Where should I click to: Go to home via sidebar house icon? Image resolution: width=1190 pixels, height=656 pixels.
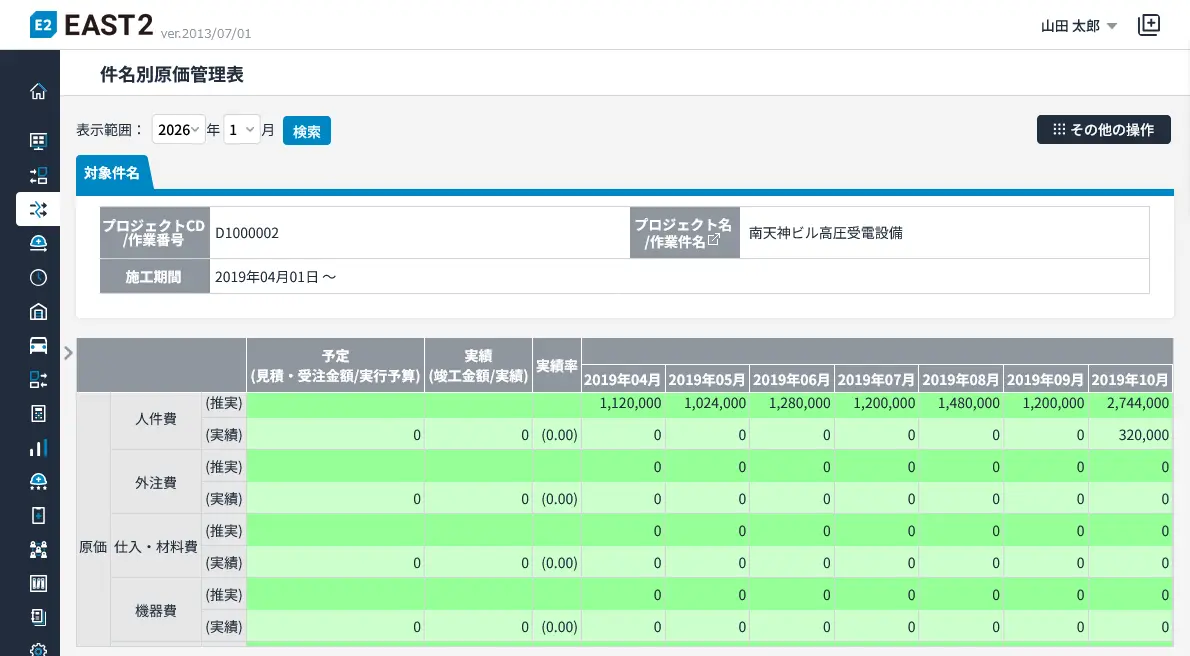coord(38,92)
